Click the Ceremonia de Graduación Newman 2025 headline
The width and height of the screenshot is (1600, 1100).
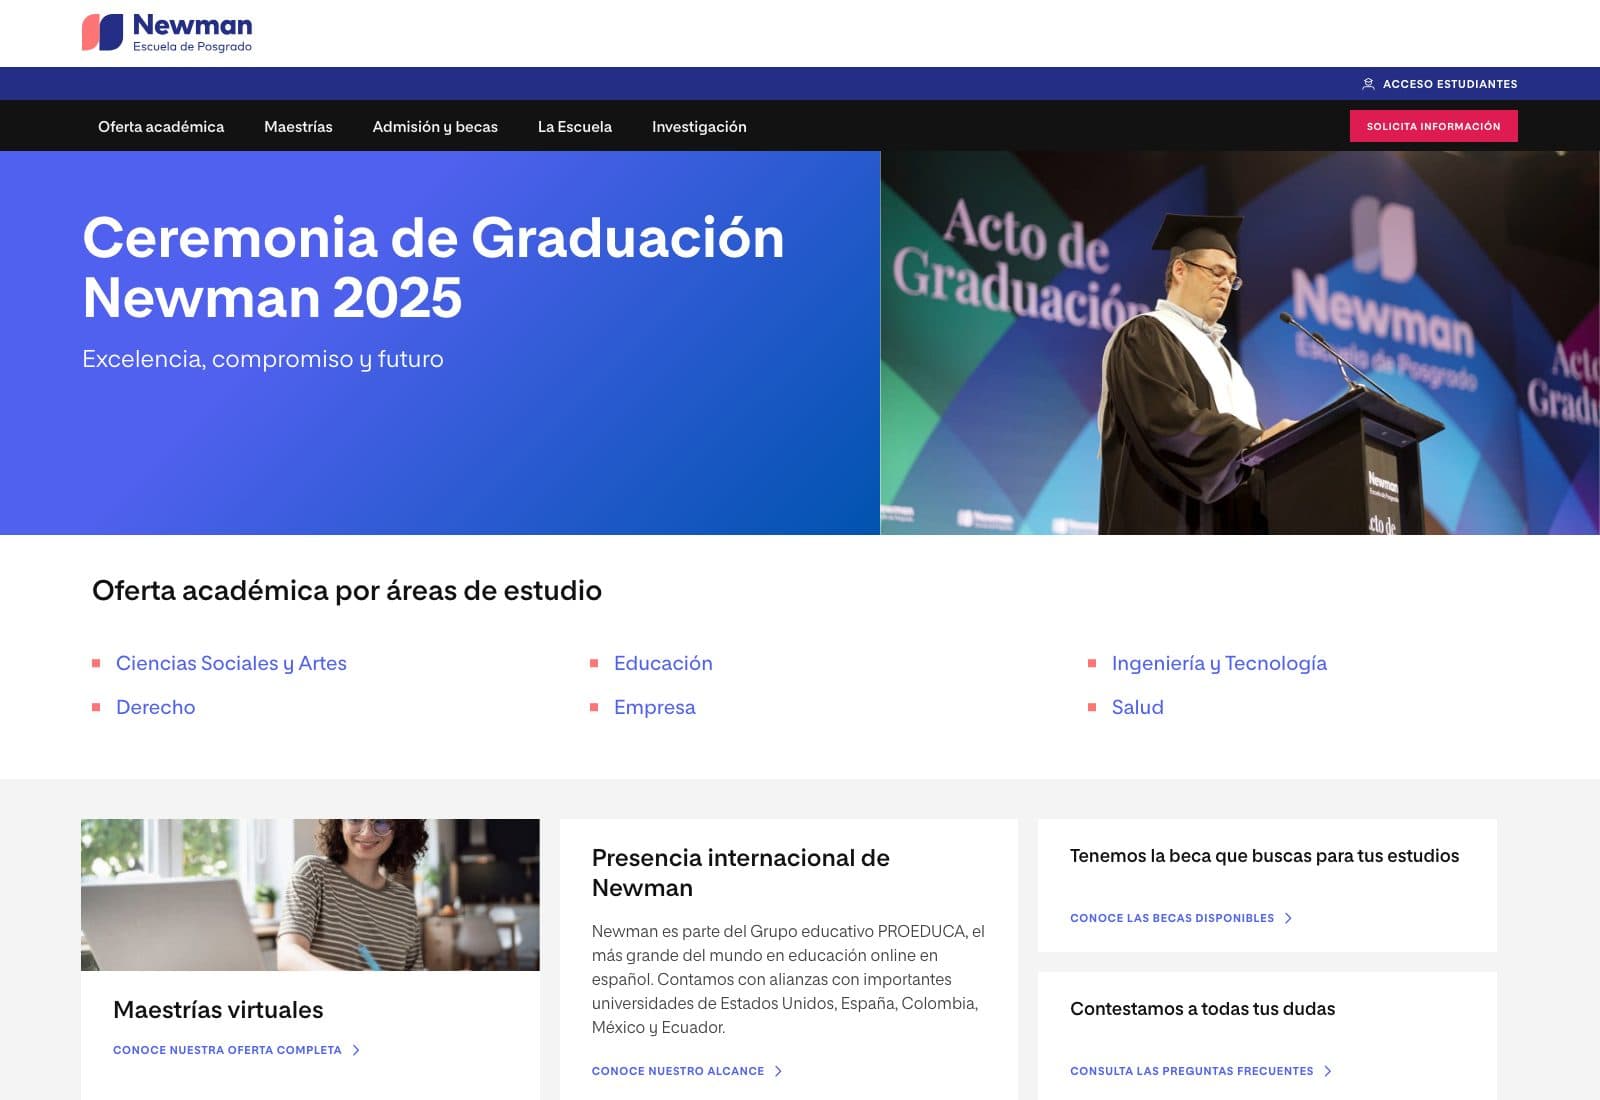tap(433, 267)
